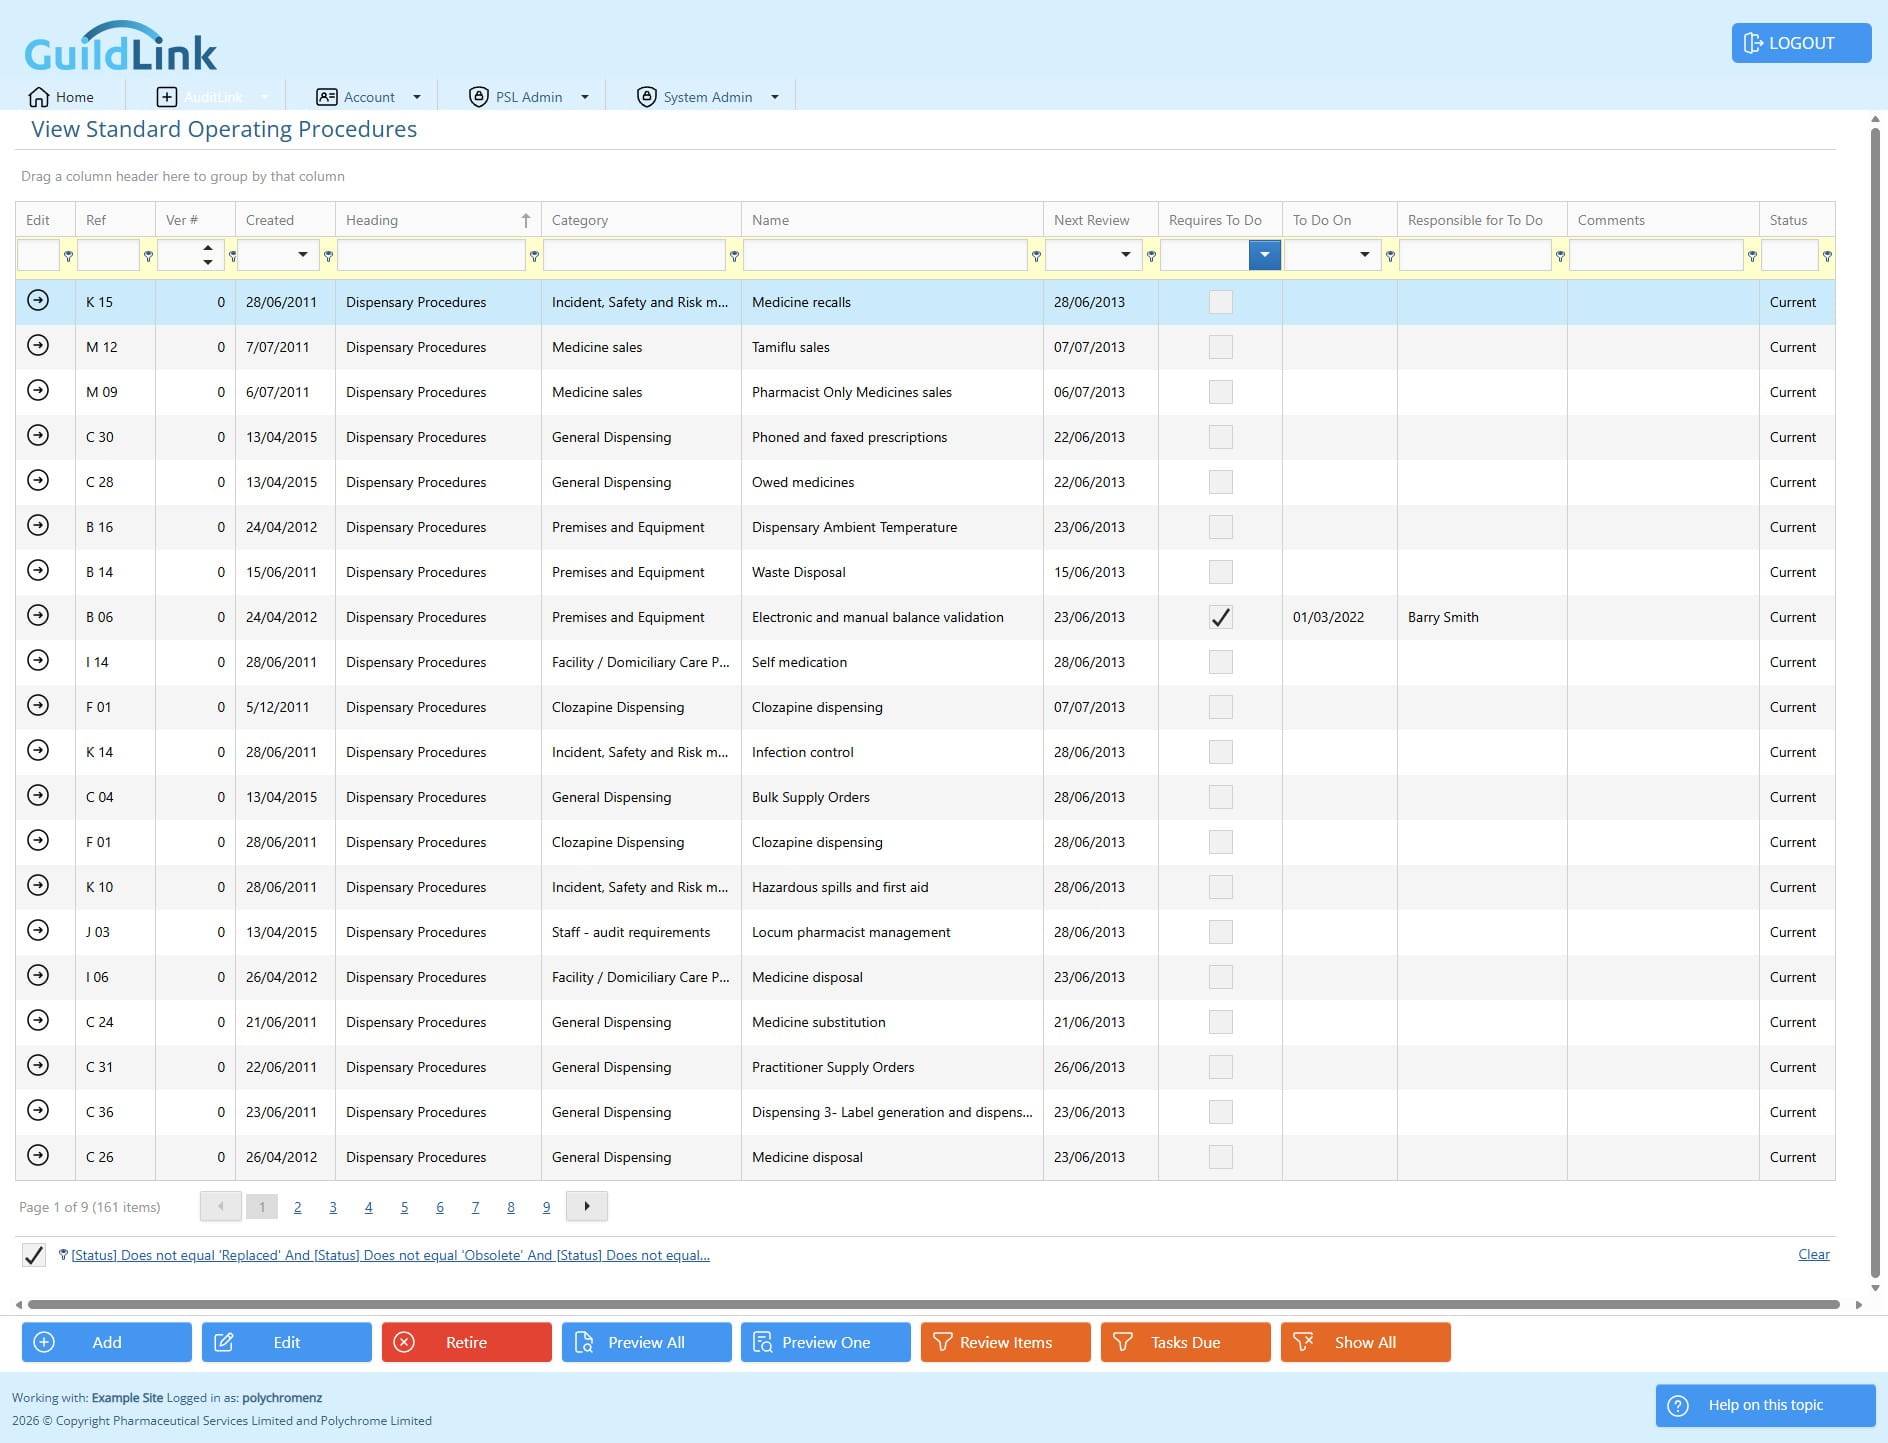
Task: Check Requires To Do for Medicine recalls
Action: click(1220, 302)
